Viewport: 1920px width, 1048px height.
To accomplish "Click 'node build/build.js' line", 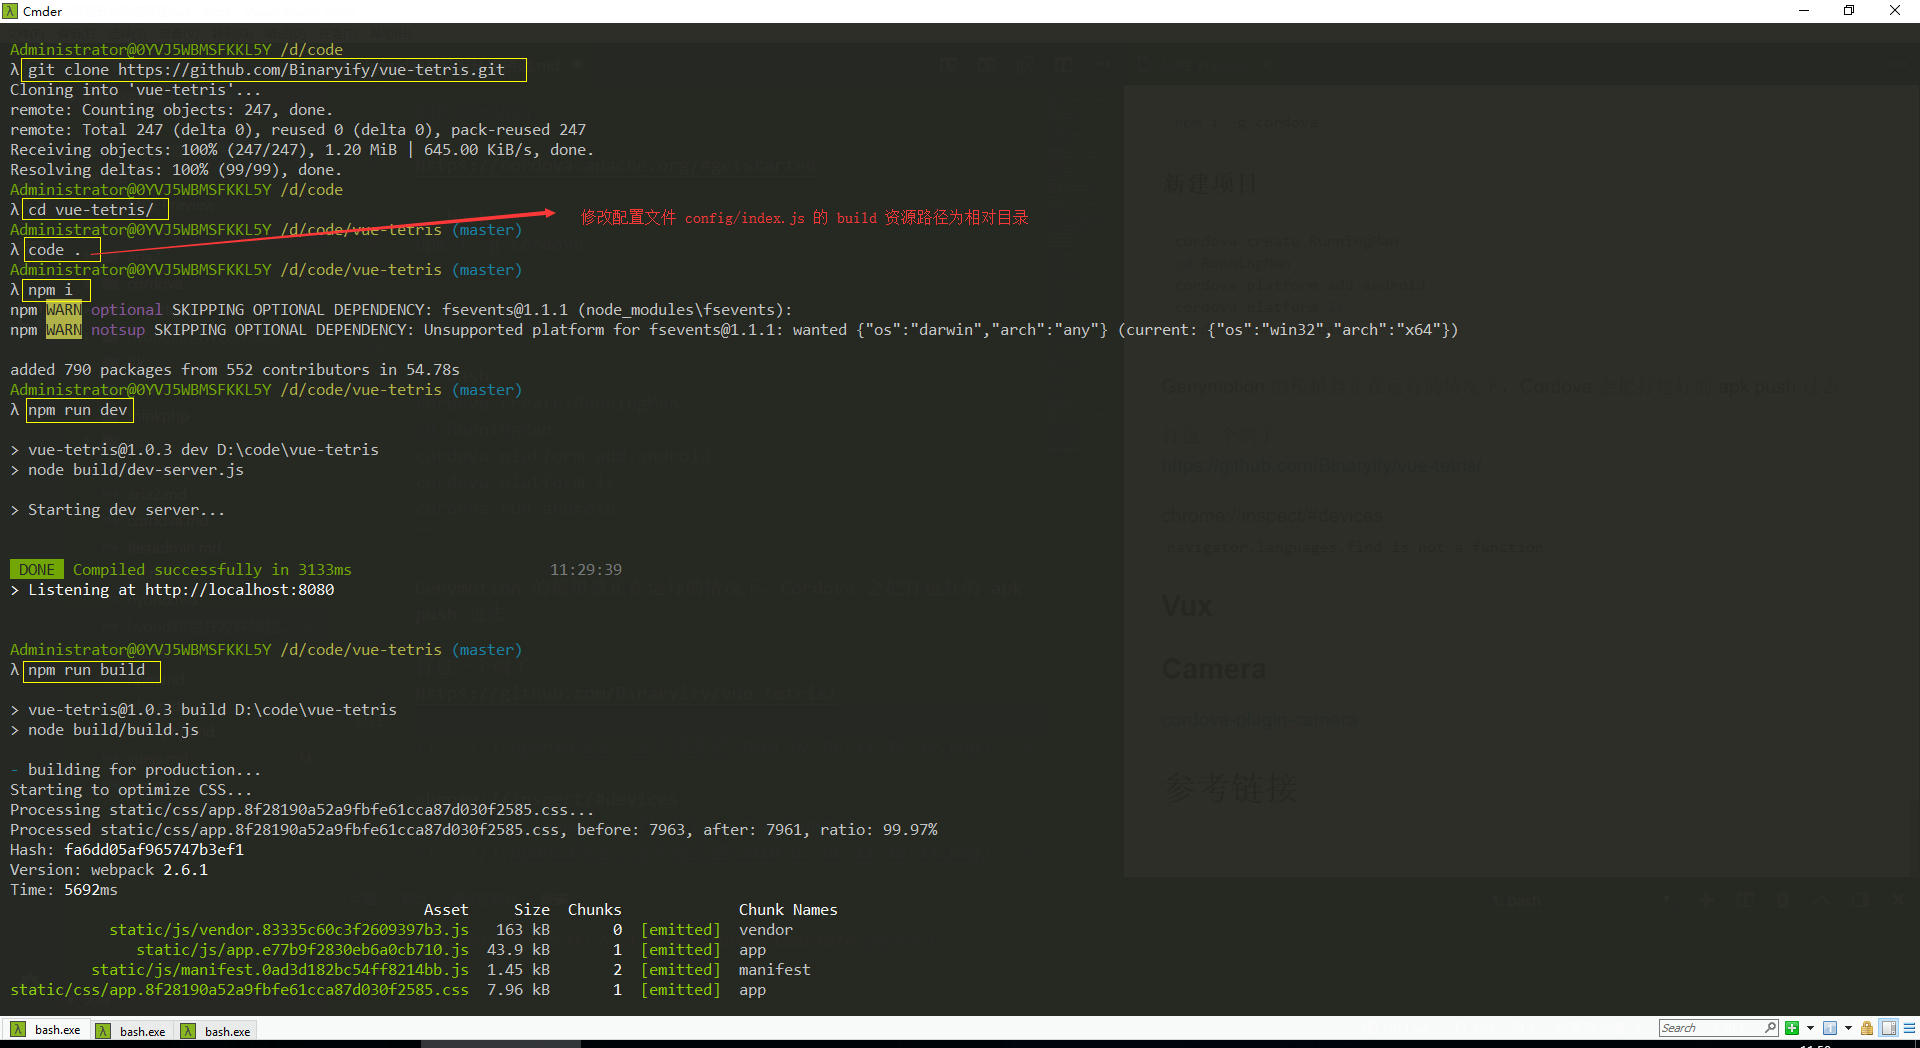I will click(x=105, y=730).
